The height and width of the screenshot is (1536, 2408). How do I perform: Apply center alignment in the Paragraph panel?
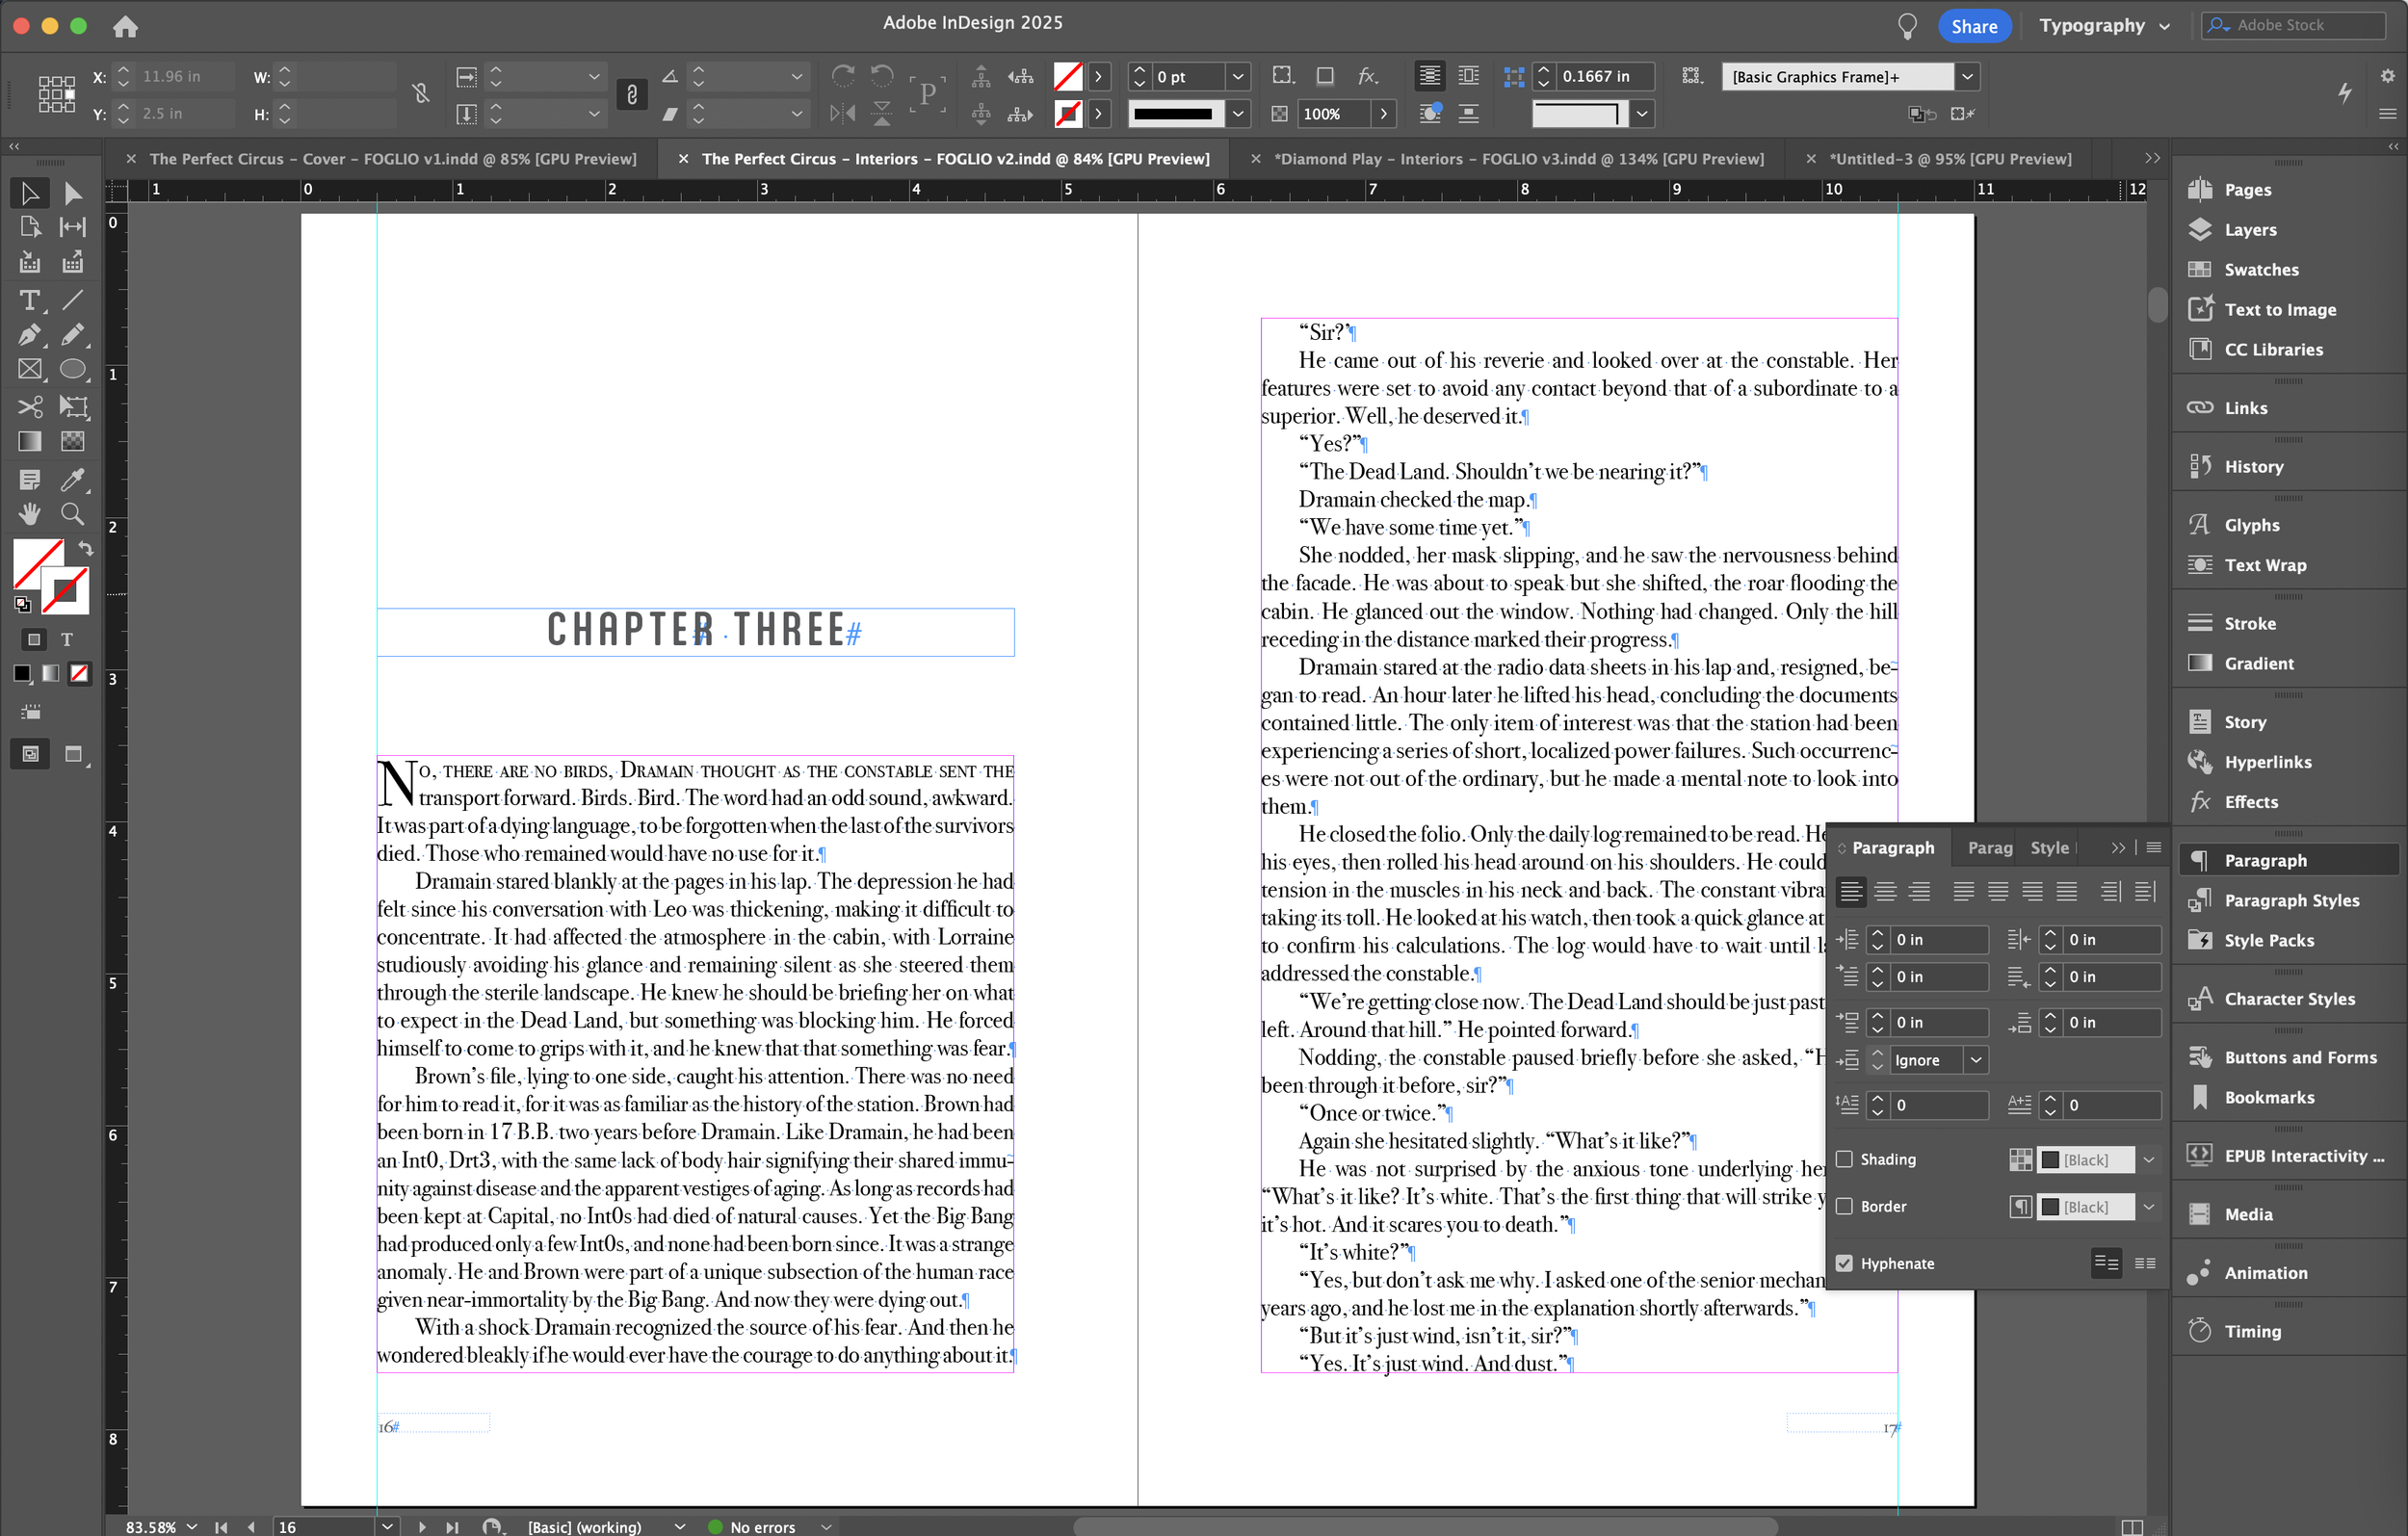pos(1885,891)
